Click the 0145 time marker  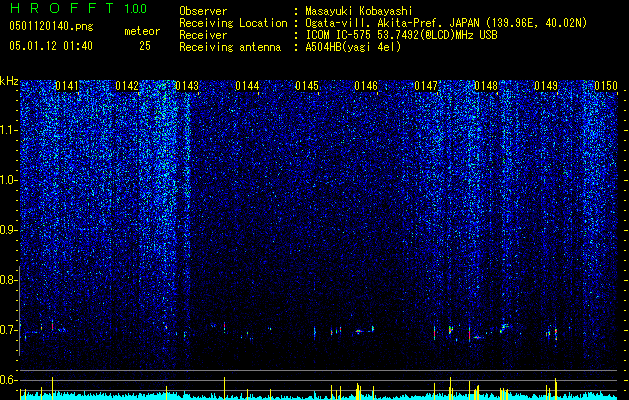pyautogui.click(x=307, y=86)
